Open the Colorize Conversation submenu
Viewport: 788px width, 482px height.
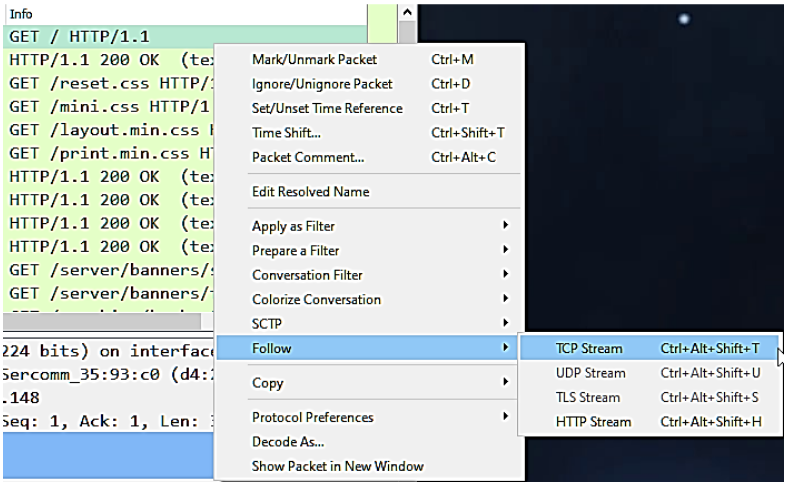[x=370, y=300]
